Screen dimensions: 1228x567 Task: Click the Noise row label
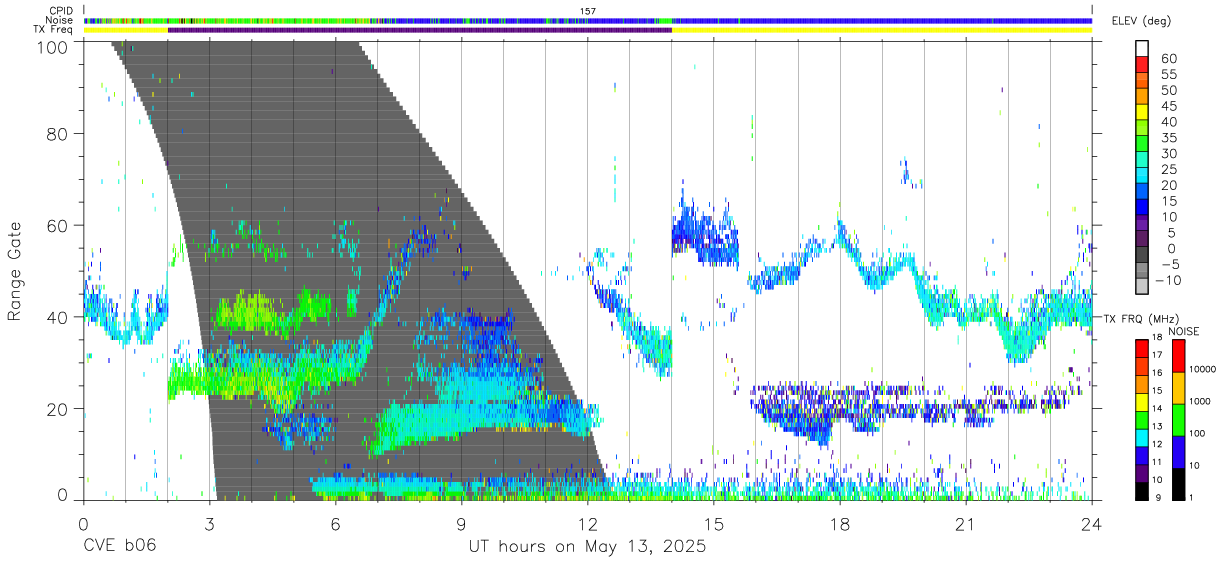60,20
